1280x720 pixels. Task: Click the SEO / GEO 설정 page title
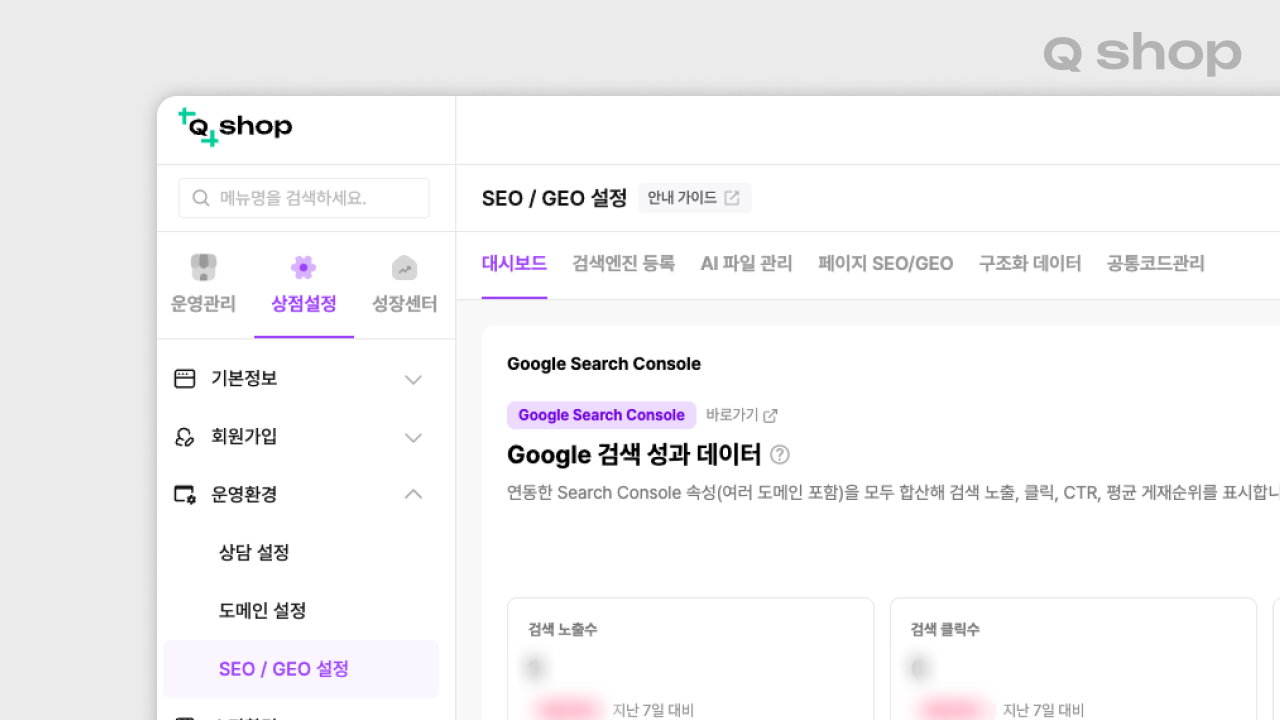(x=554, y=198)
